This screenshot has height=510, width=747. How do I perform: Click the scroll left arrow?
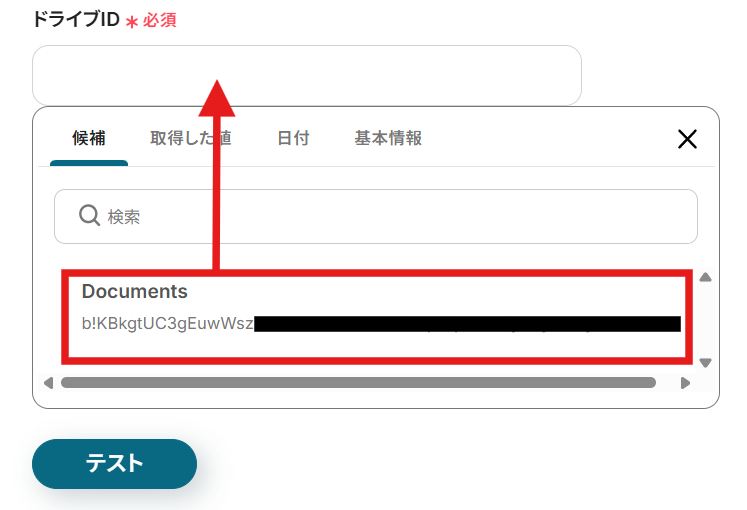(48, 383)
